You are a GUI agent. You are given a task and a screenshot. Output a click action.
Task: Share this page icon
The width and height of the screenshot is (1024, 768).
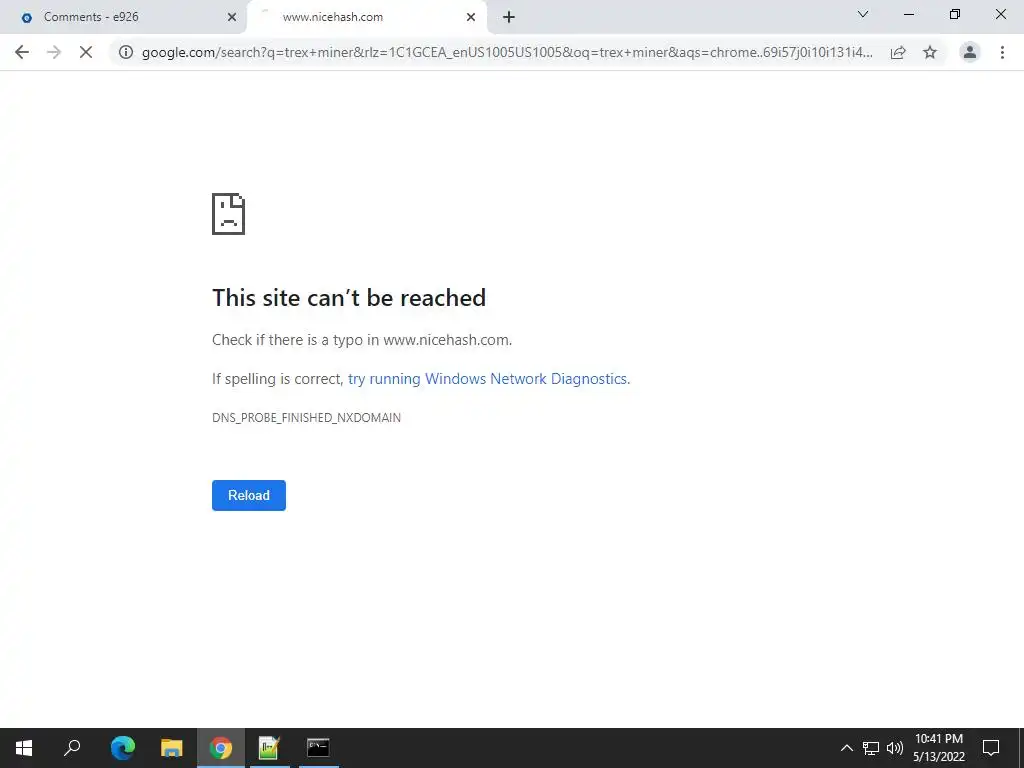coord(898,52)
